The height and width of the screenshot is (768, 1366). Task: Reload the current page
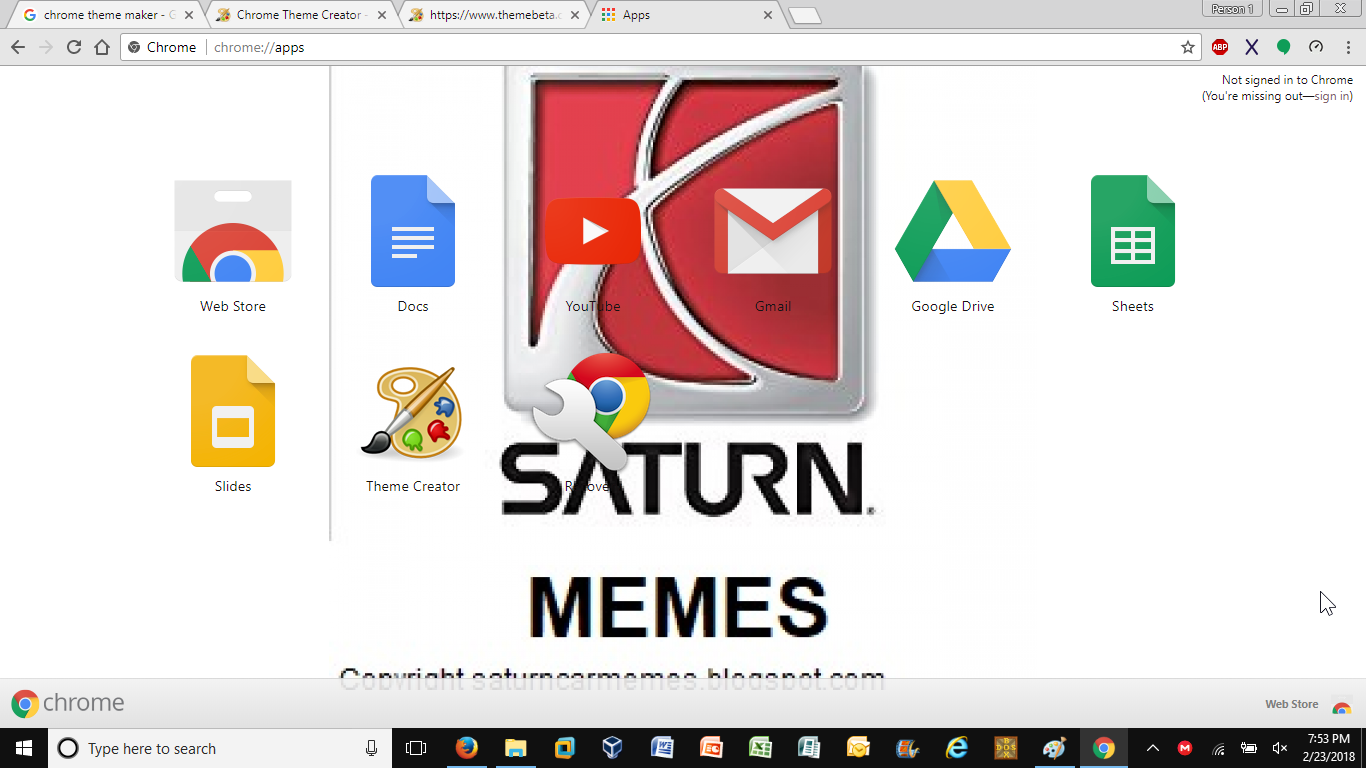pyautogui.click(x=74, y=47)
